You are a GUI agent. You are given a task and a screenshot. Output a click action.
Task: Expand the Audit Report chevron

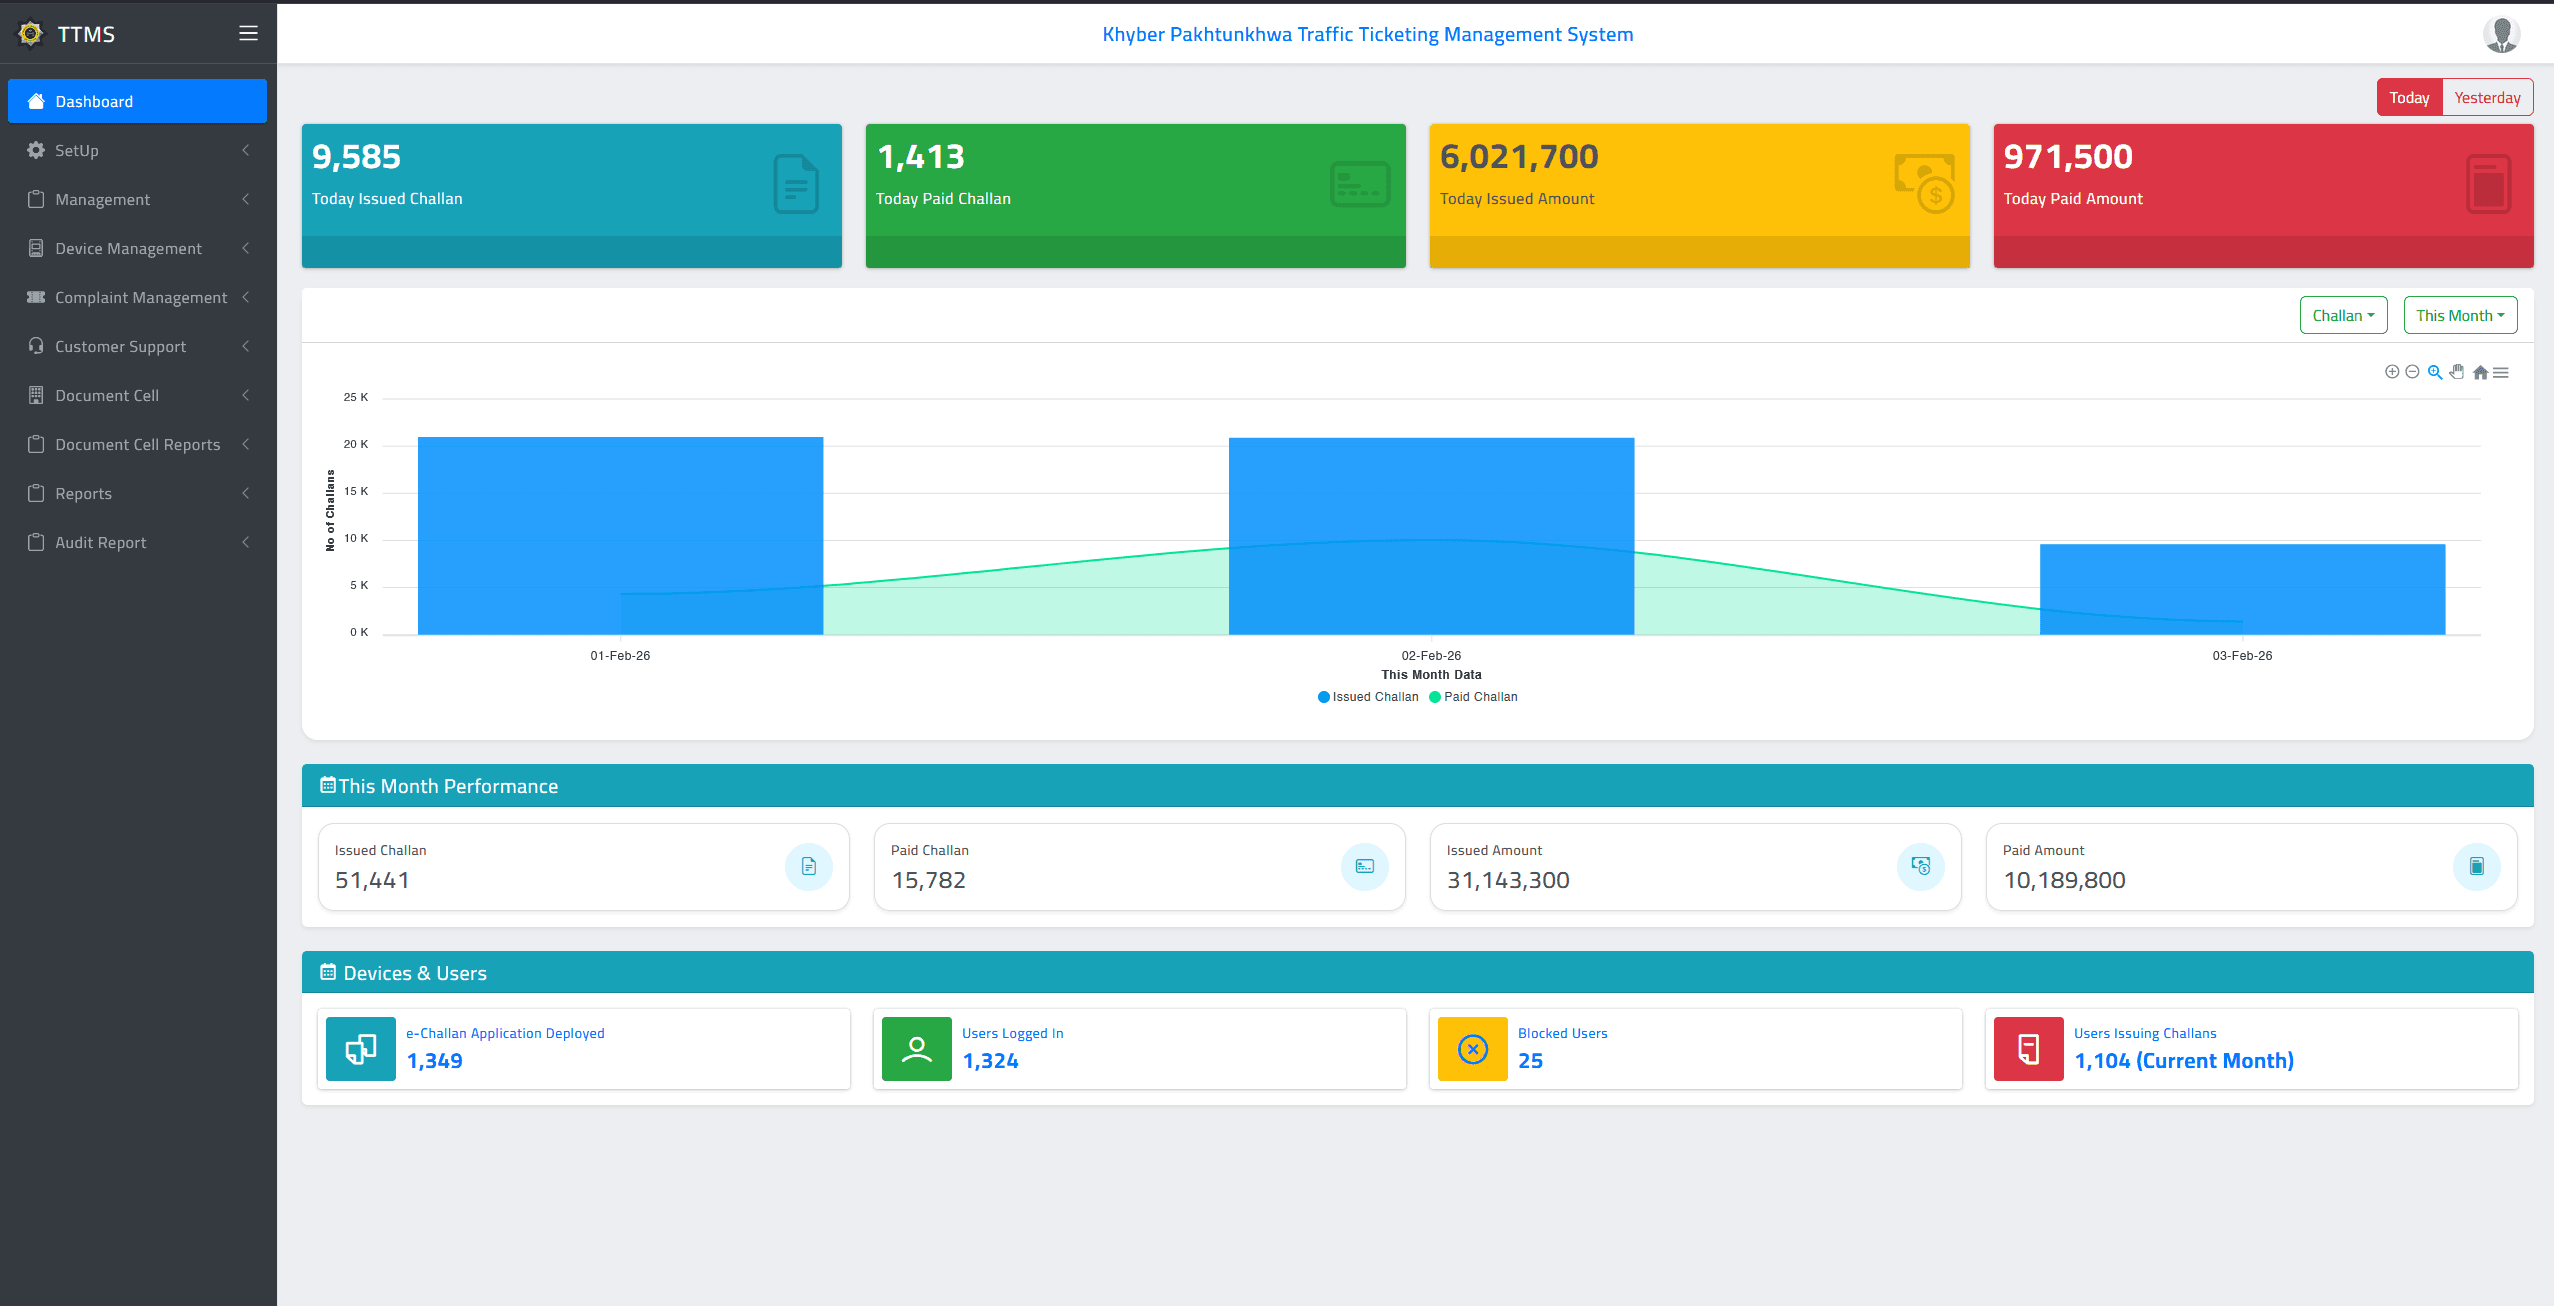246,542
